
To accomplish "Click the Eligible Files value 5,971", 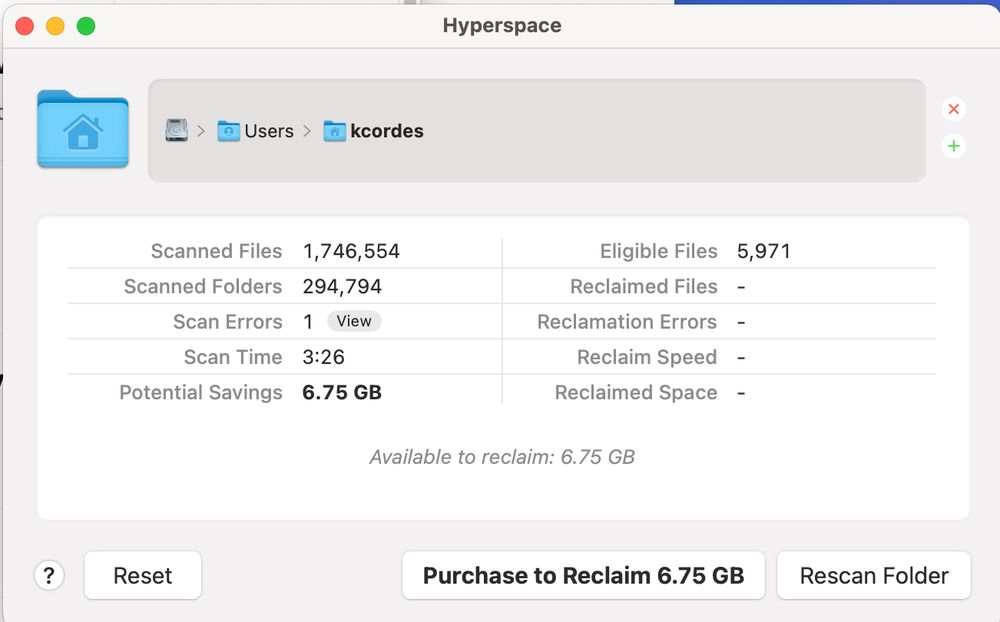I will [763, 251].
